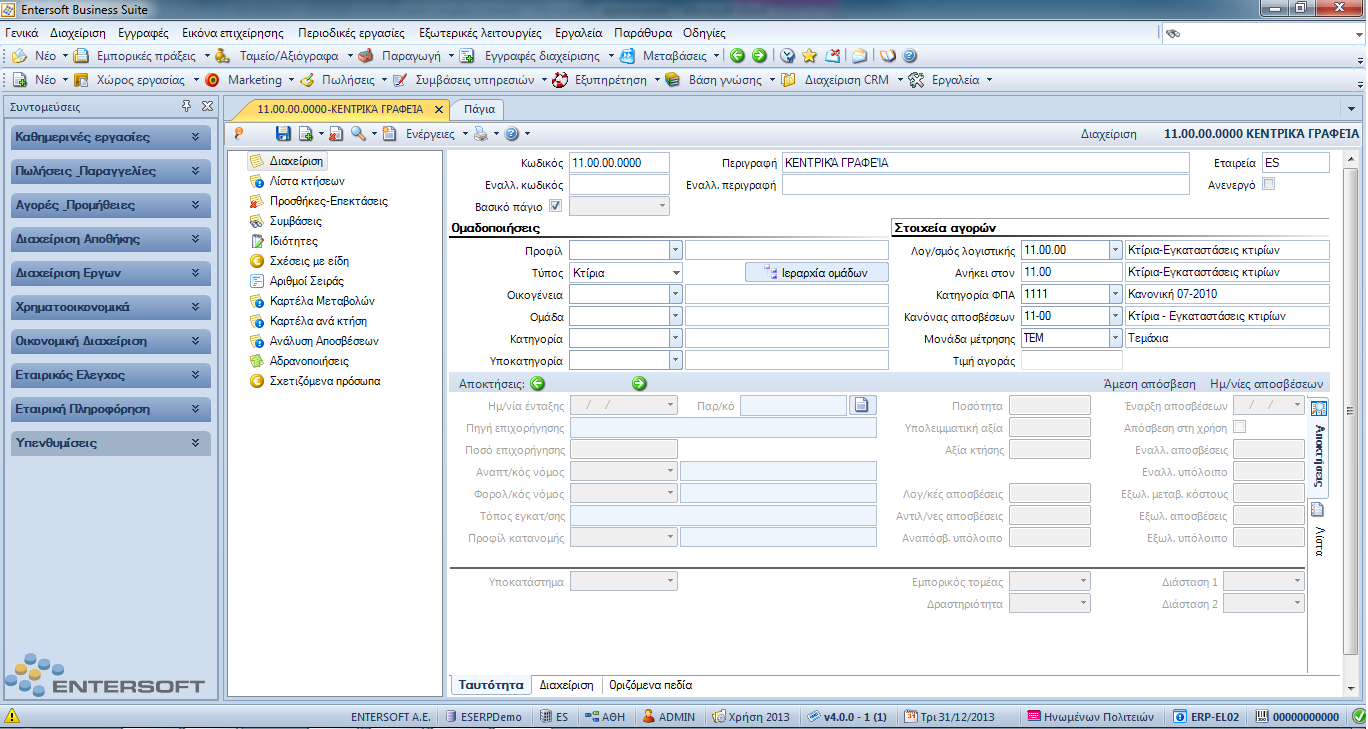Expand the Χρηματοοικονομικά section
This screenshot has height=729, width=1368.
pos(110,307)
